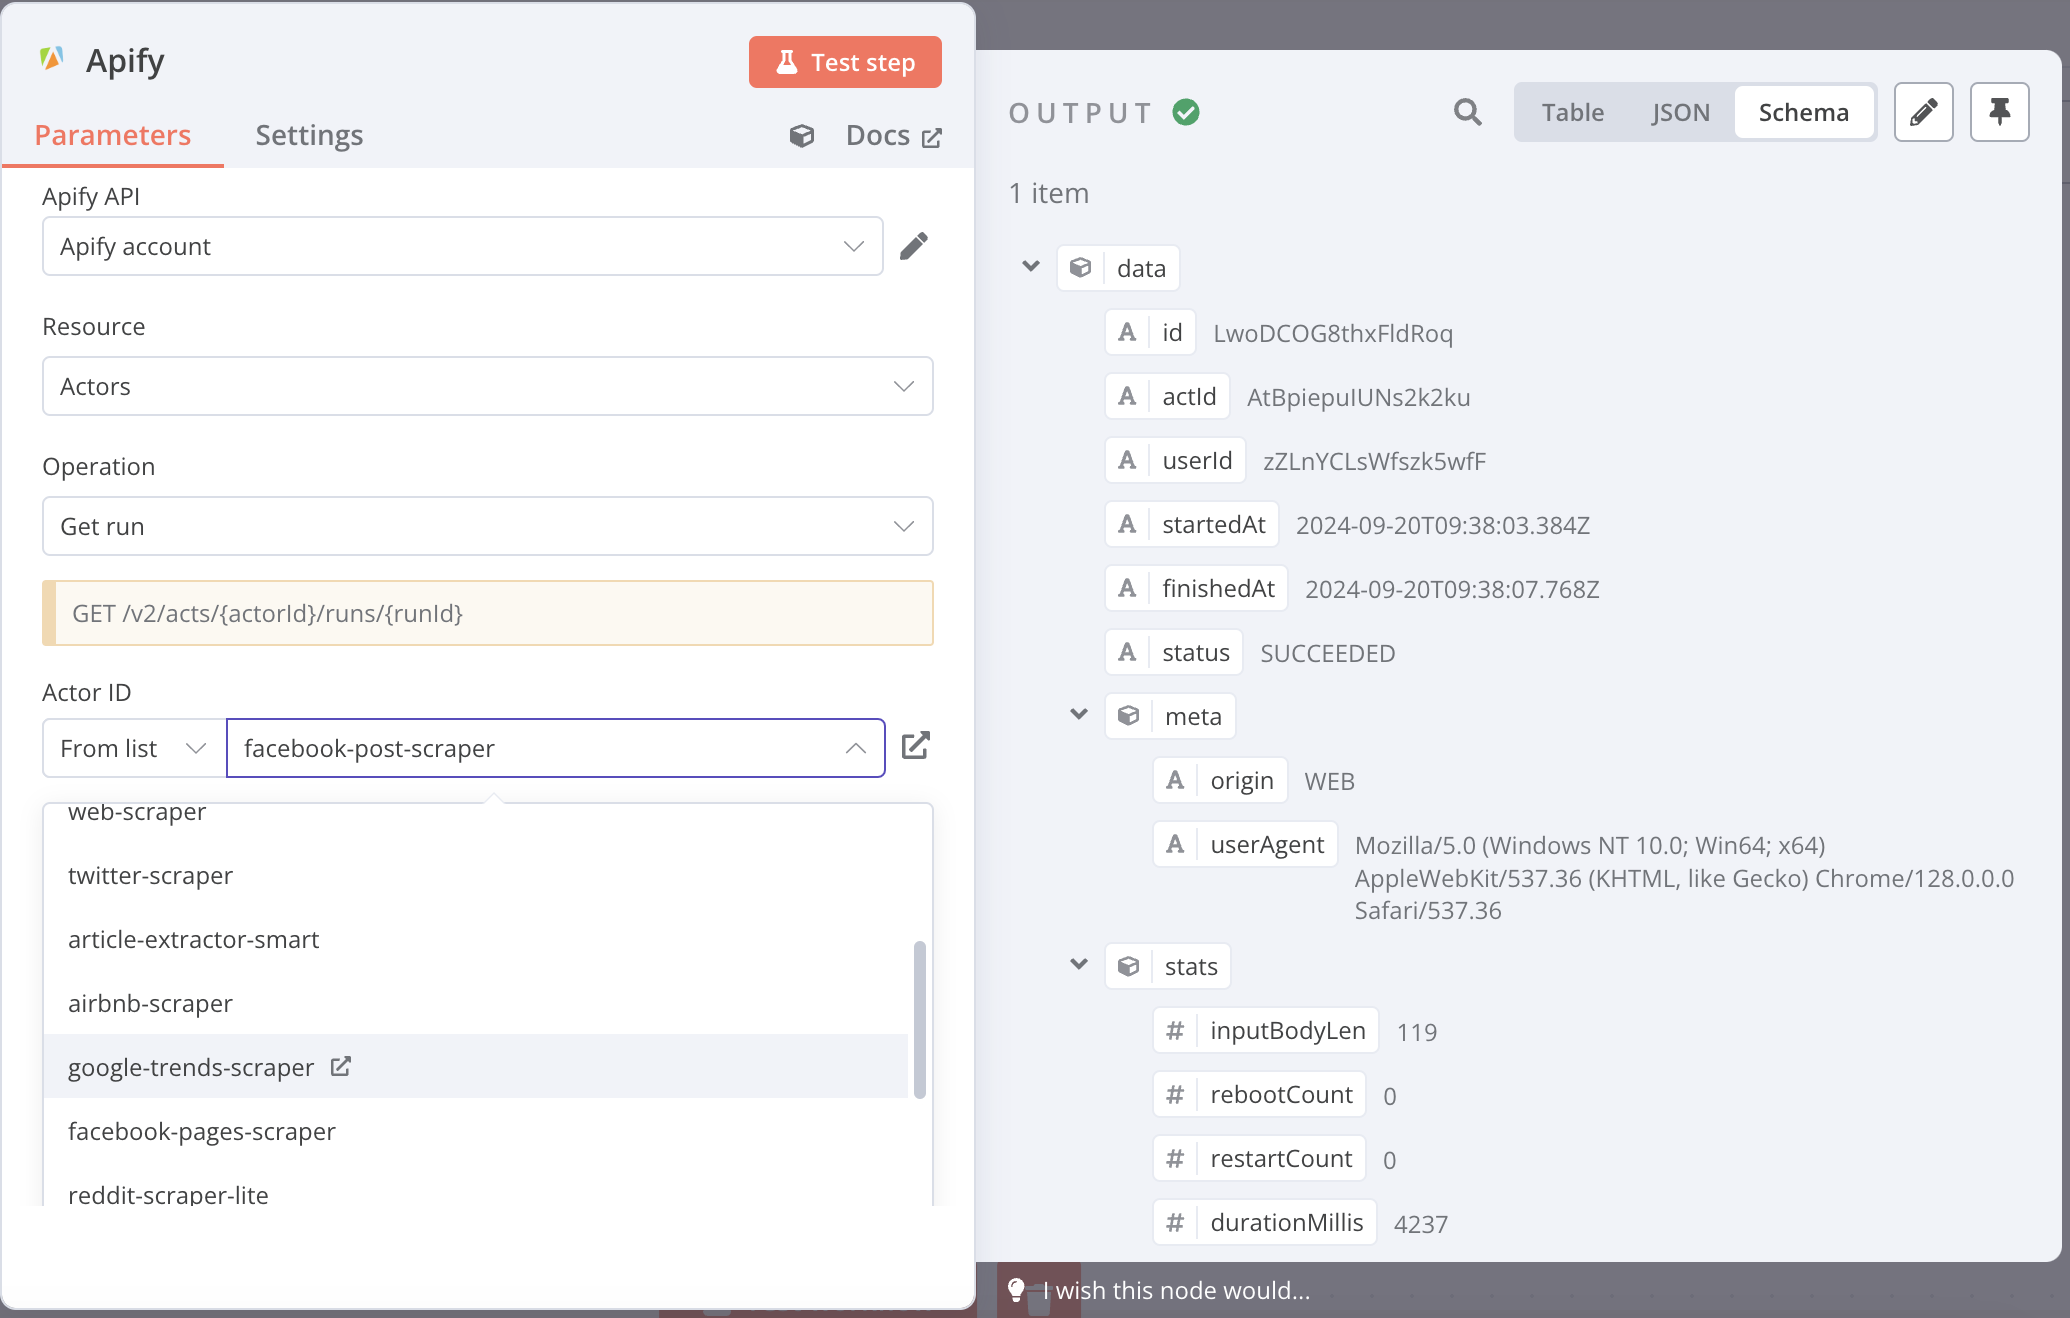Click the search icon in Output panel

pyautogui.click(x=1467, y=112)
